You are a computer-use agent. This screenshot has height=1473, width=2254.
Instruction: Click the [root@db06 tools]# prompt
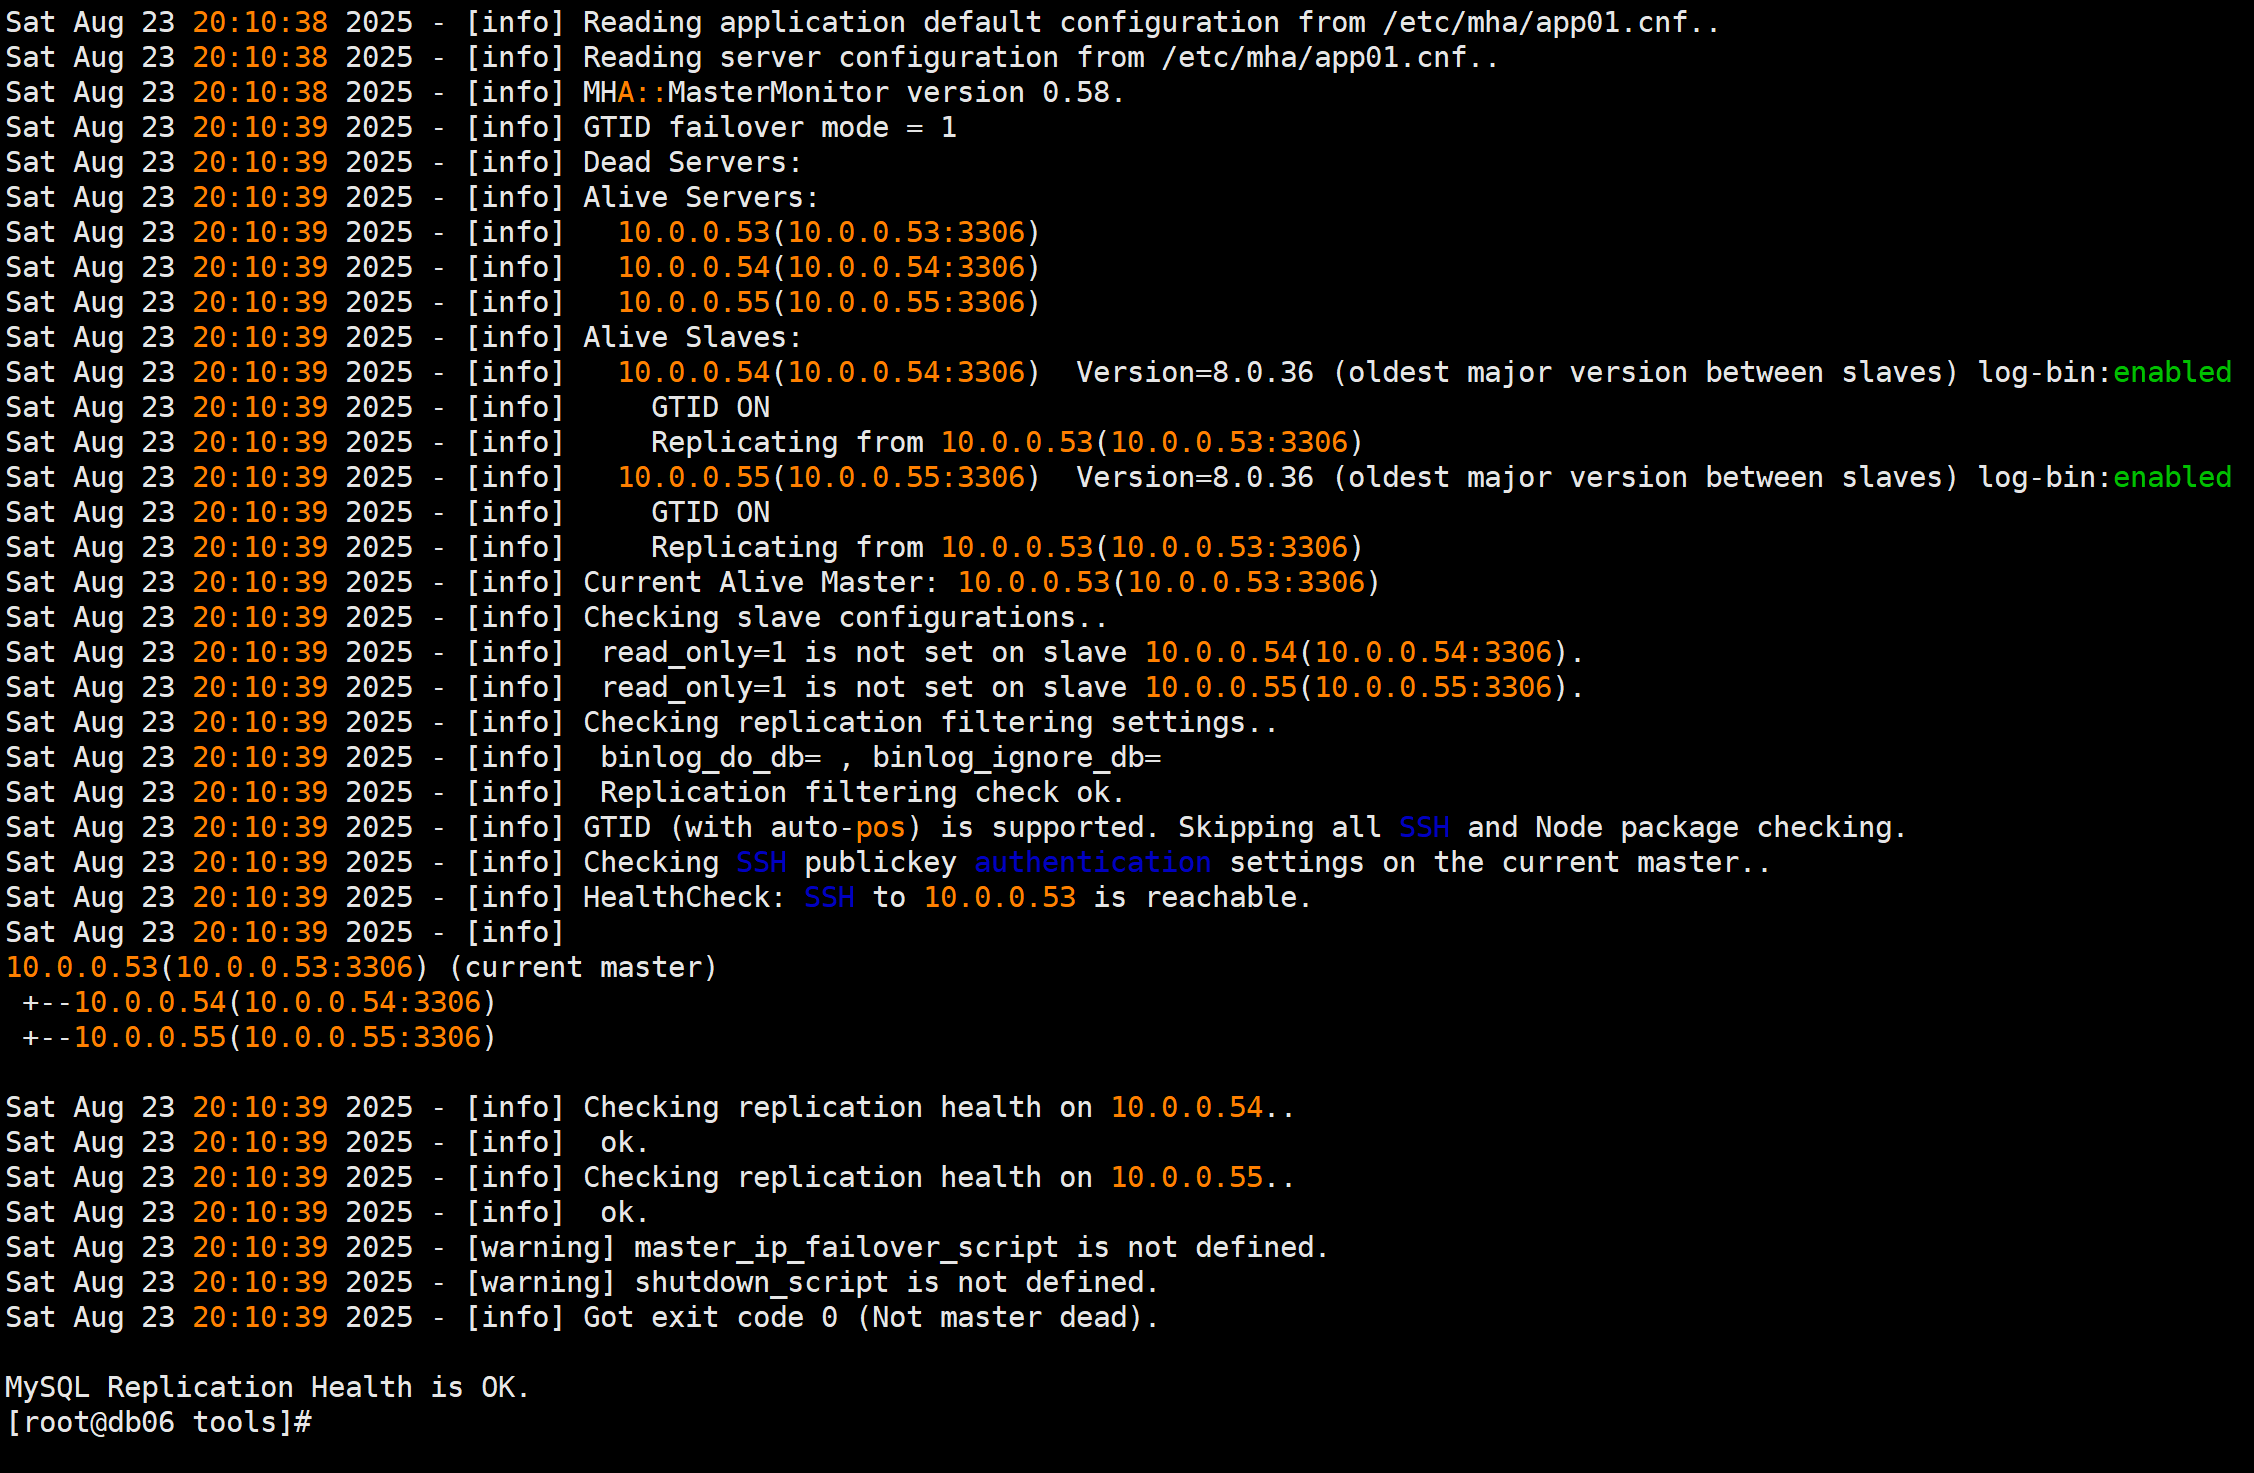tap(159, 1422)
